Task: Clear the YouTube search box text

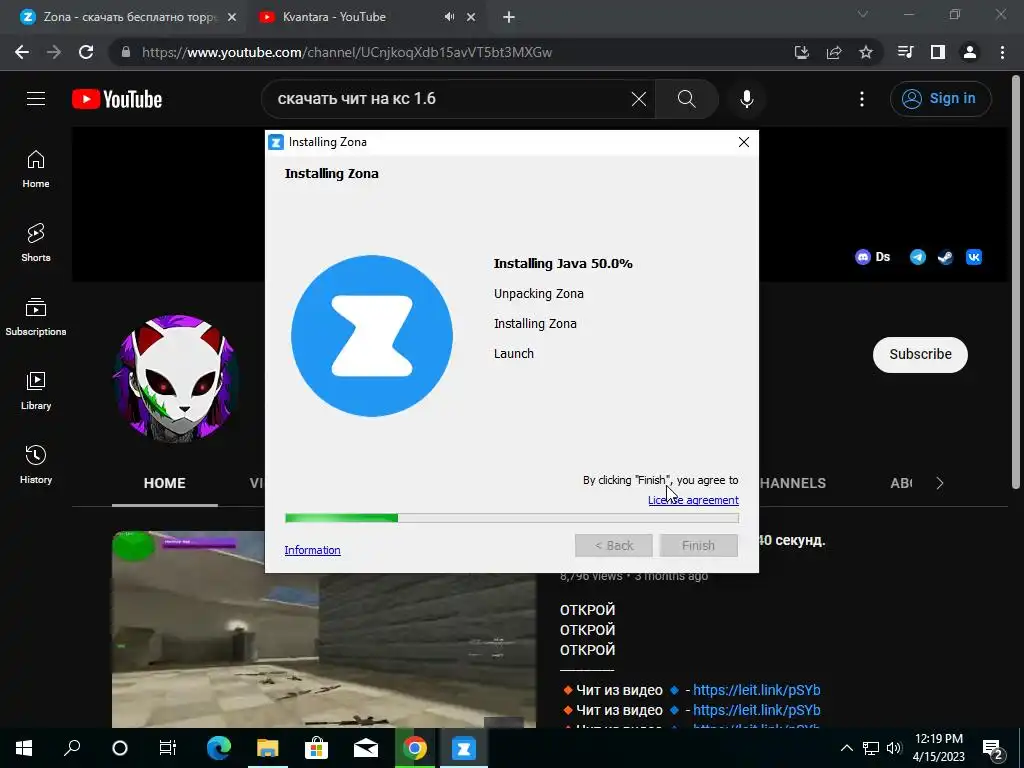Action: click(639, 99)
